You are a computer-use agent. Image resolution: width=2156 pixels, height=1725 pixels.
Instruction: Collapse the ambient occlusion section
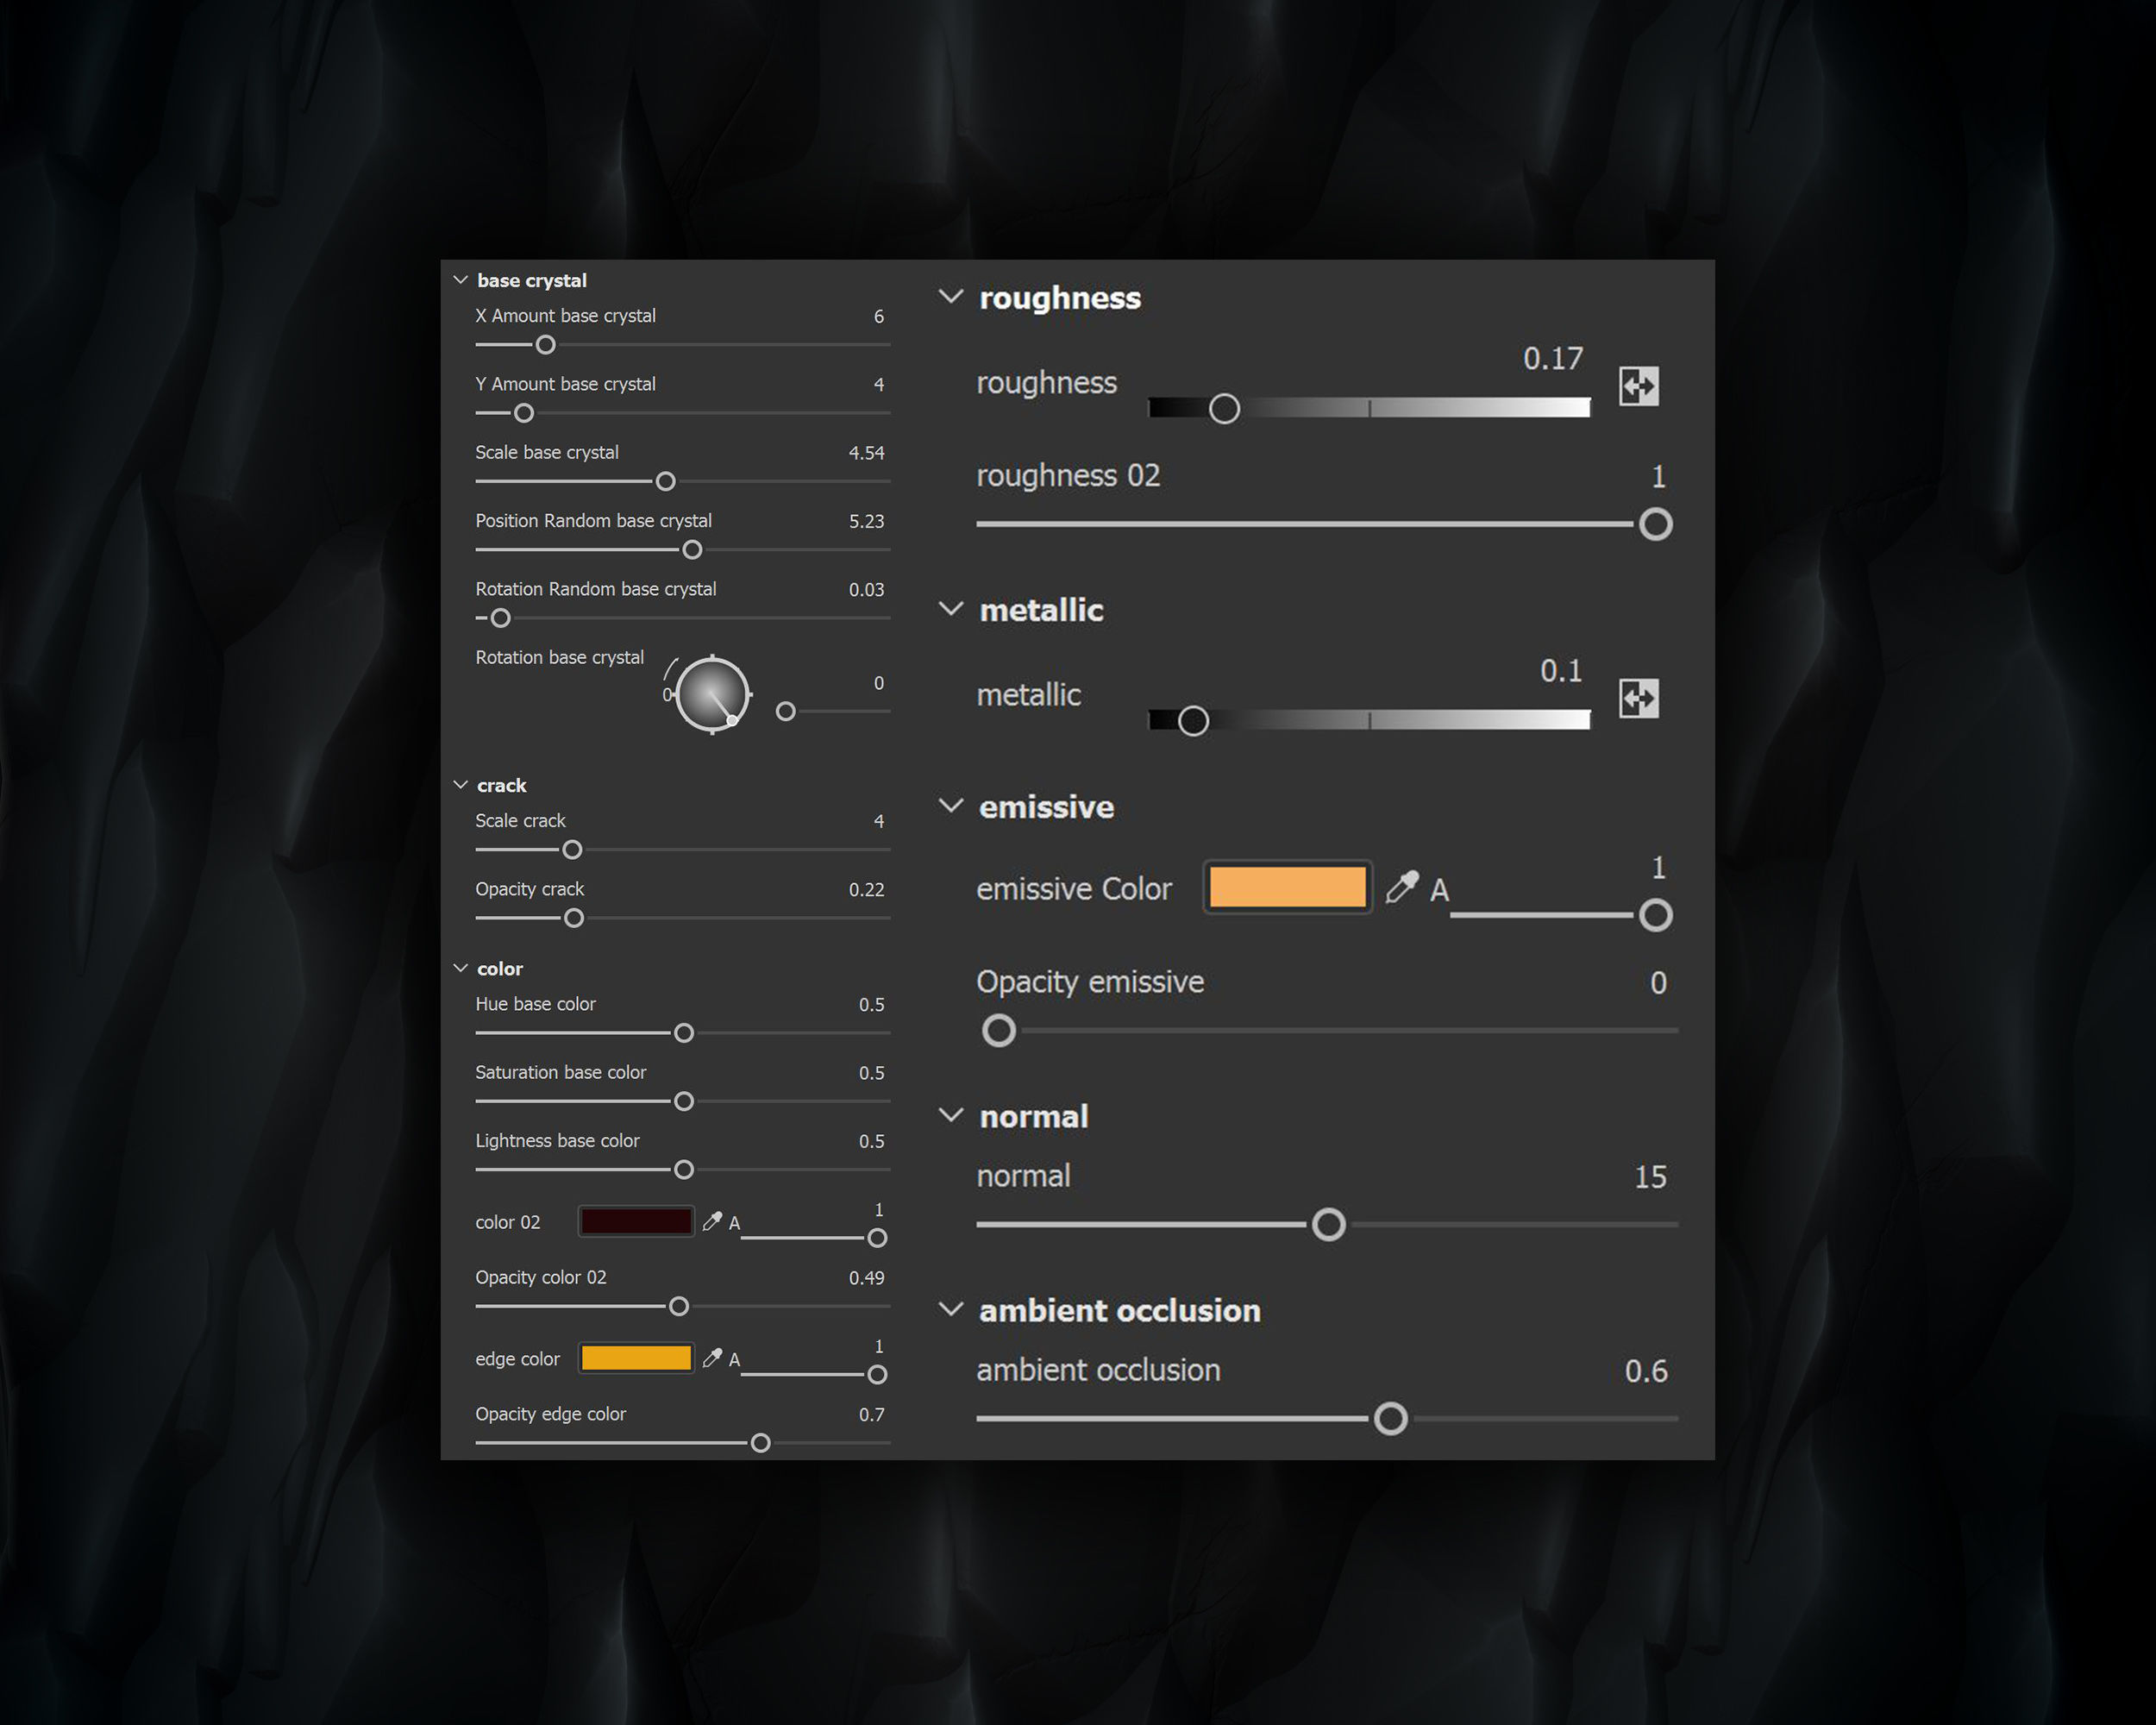click(x=951, y=1310)
